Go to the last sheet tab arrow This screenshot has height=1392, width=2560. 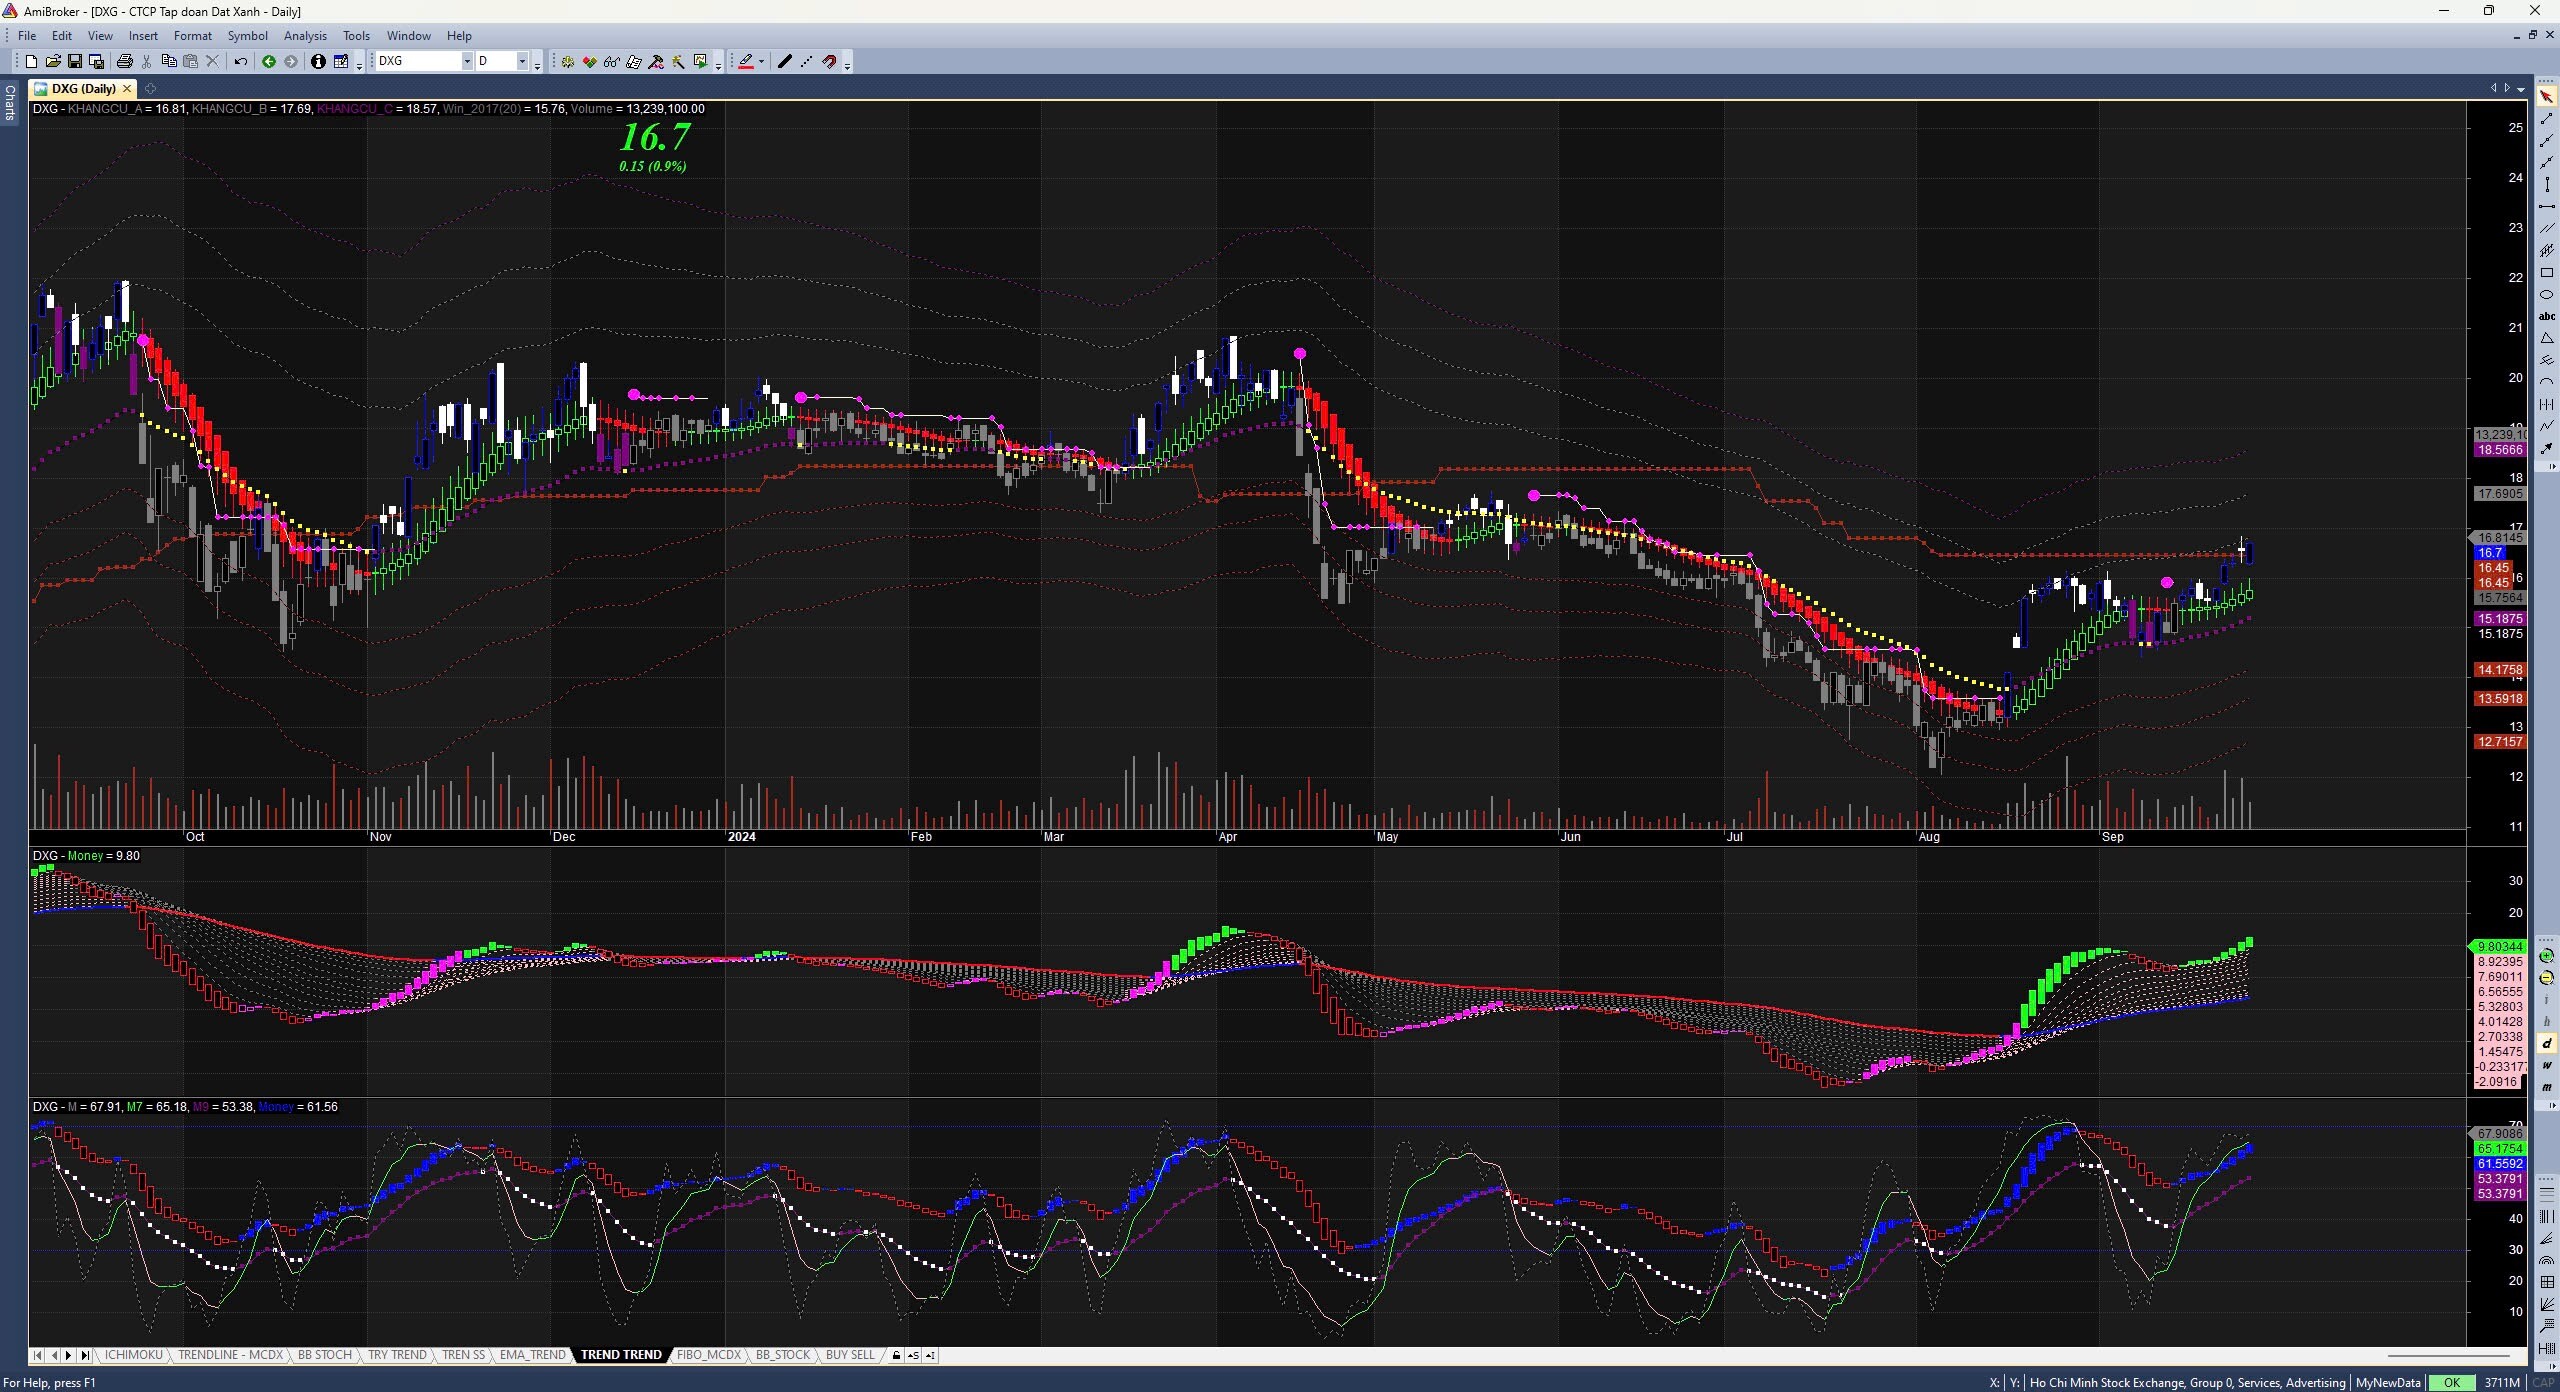tap(85, 1355)
